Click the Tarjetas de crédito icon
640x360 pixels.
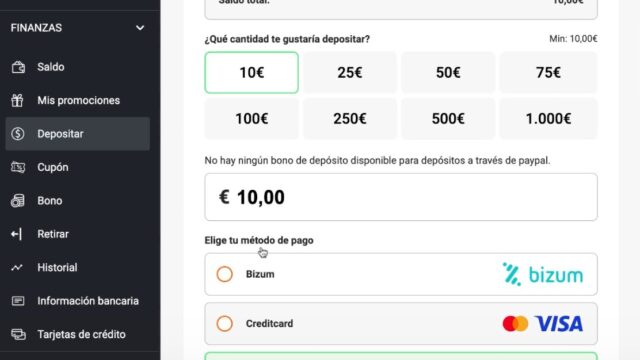(18, 335)
